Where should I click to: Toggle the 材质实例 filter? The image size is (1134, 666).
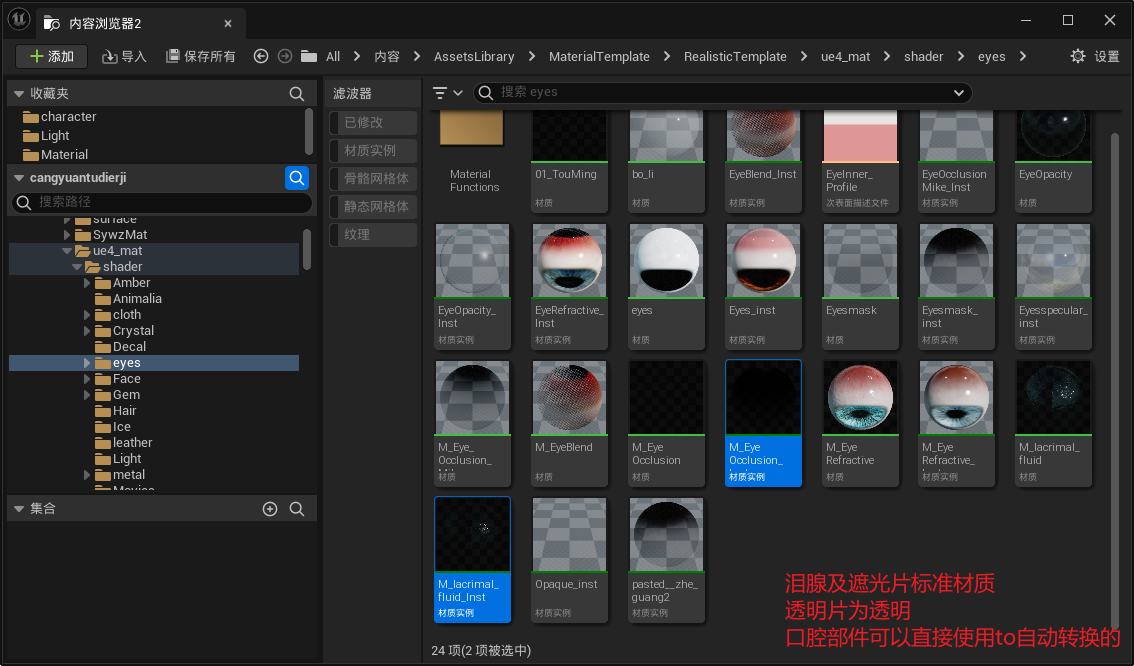tap(371, 151)
